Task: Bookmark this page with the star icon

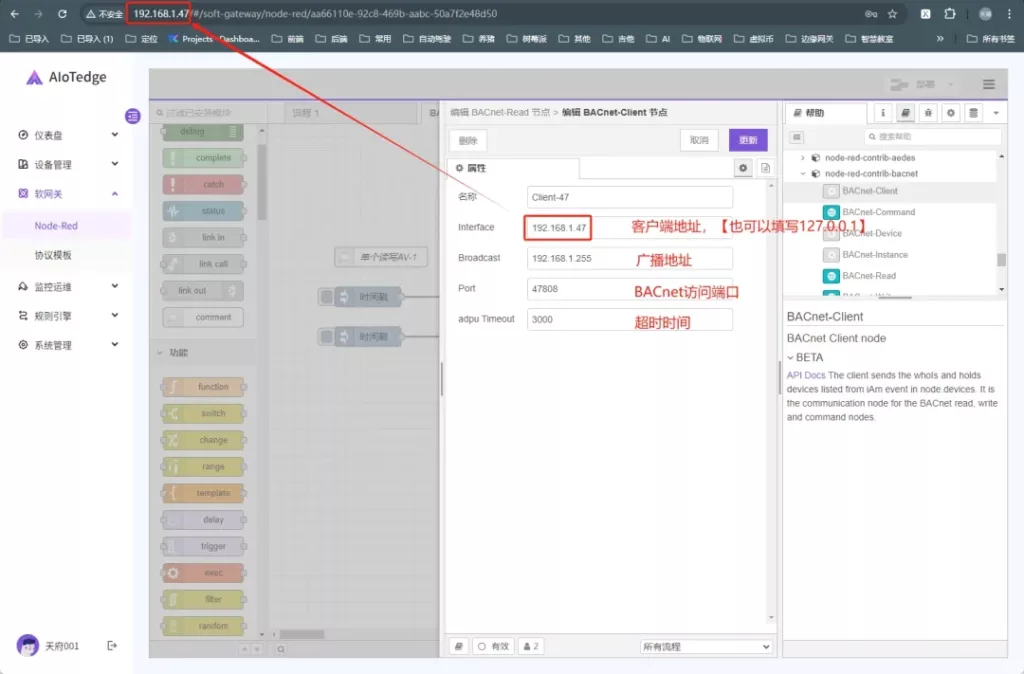Action: [892, 14]
